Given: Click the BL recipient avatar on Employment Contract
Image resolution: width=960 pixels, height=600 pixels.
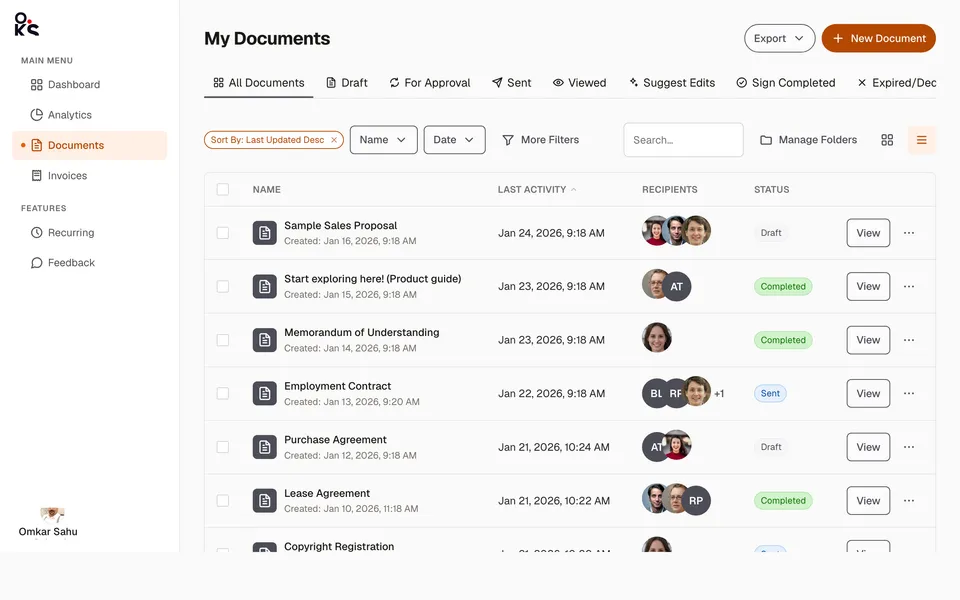Looking at the screenshot, I should [x=654, y=393].
